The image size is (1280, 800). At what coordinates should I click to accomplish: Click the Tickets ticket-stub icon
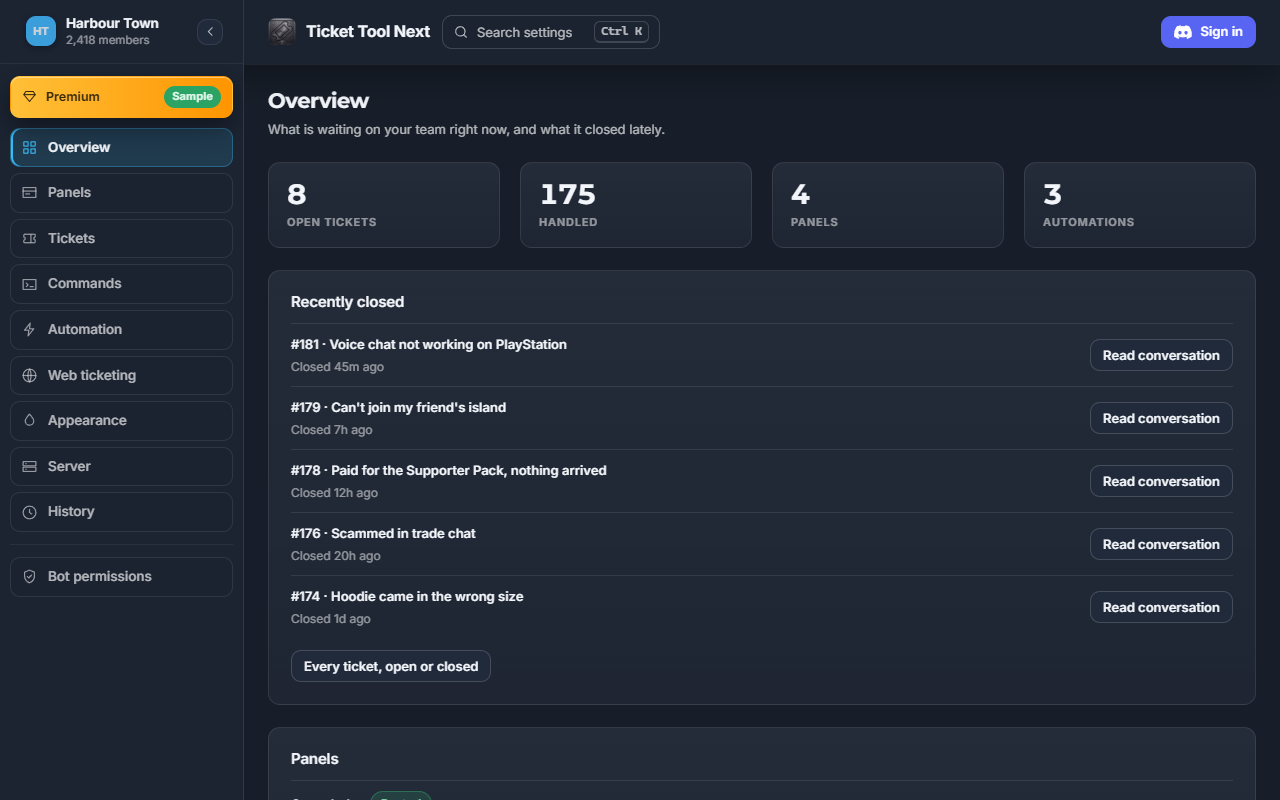coord(29,239)
